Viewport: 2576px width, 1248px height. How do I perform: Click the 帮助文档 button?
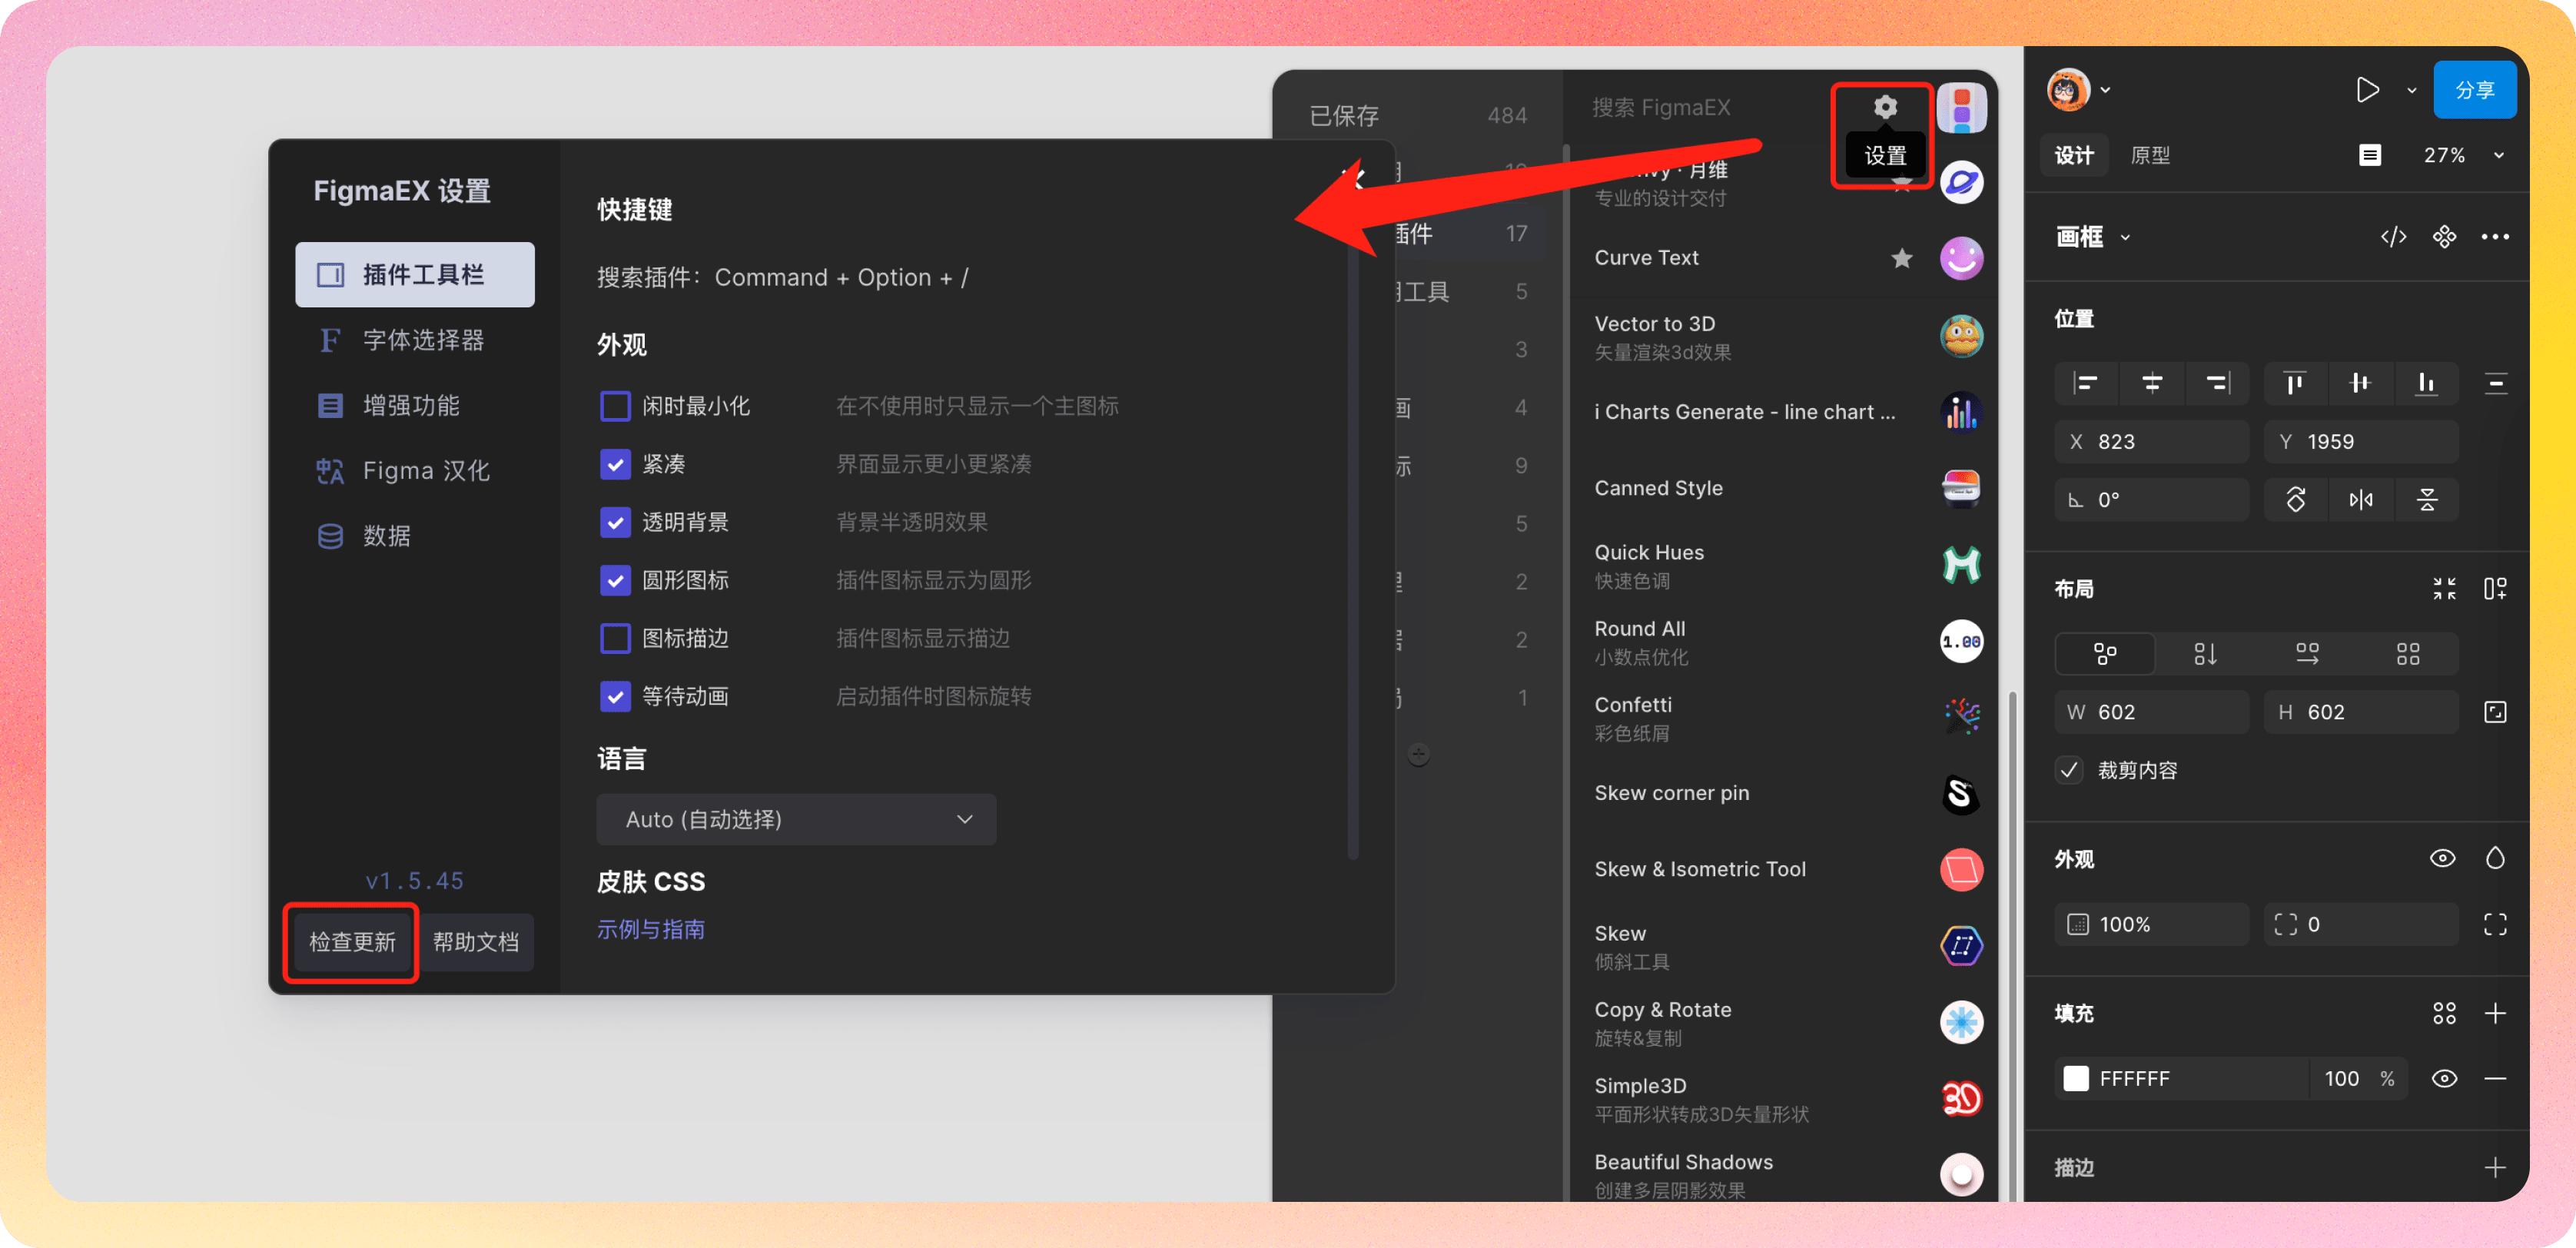click(476, 942)
